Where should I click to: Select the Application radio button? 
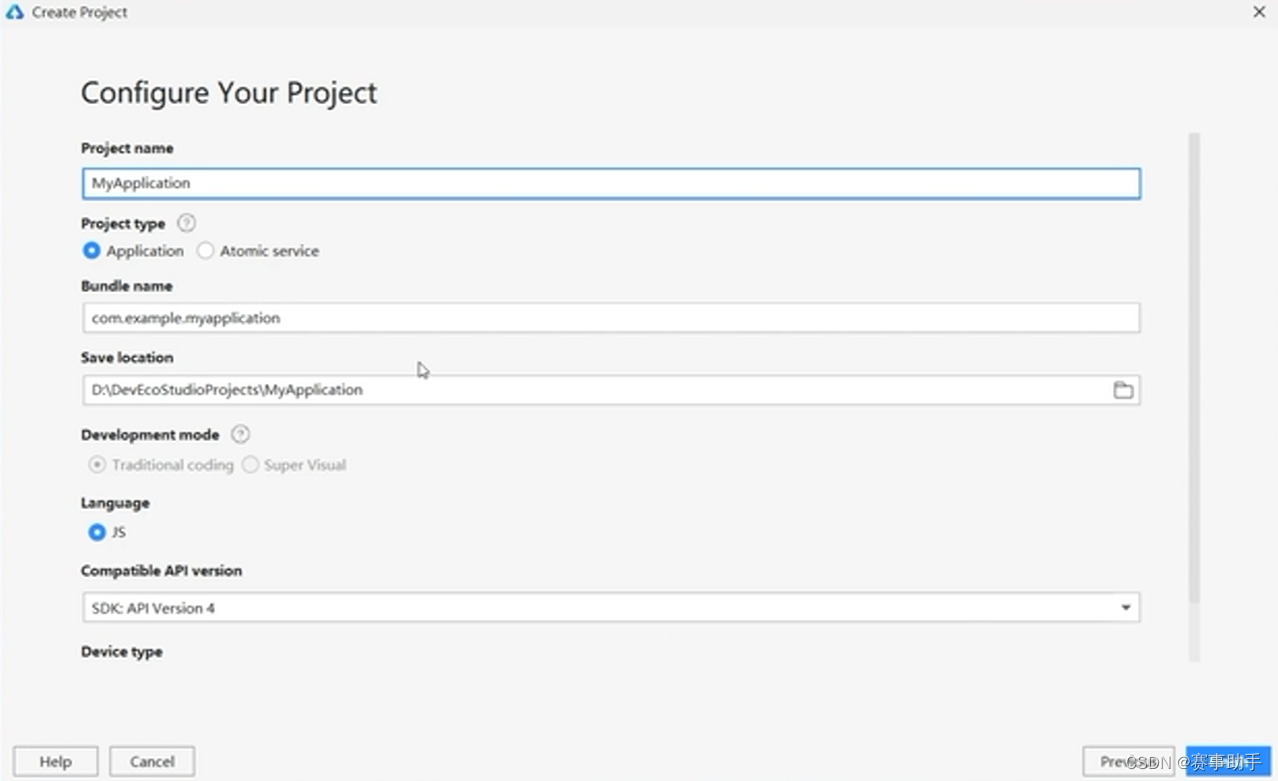92,251
